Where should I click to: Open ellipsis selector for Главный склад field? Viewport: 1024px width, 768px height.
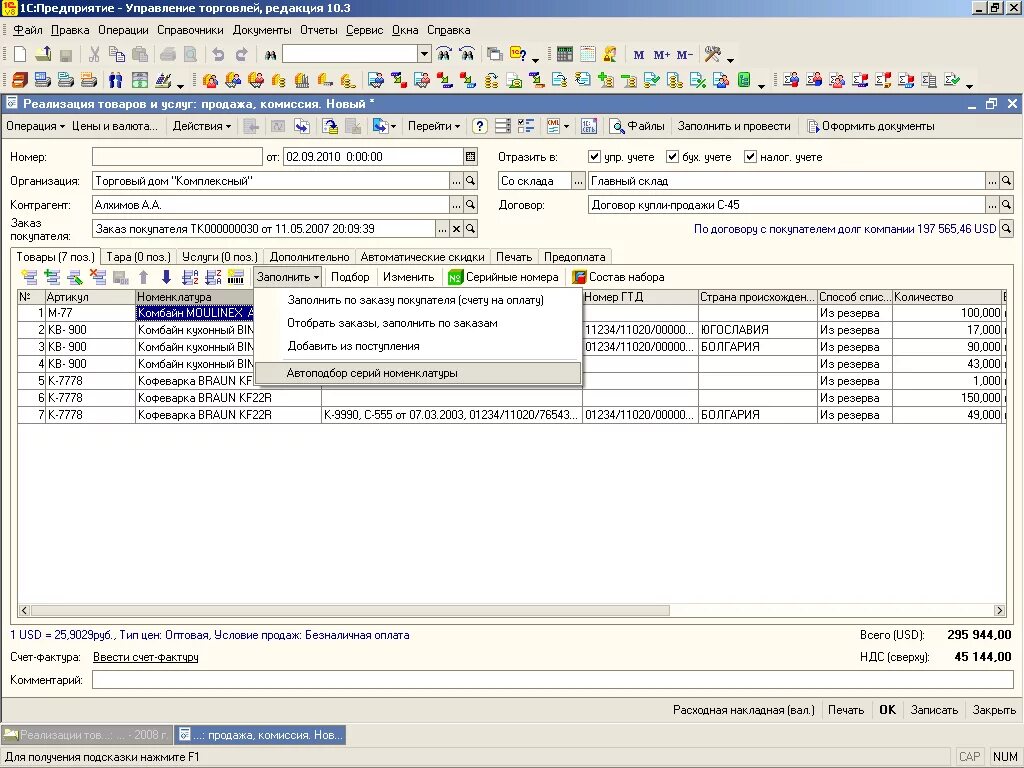993,181
